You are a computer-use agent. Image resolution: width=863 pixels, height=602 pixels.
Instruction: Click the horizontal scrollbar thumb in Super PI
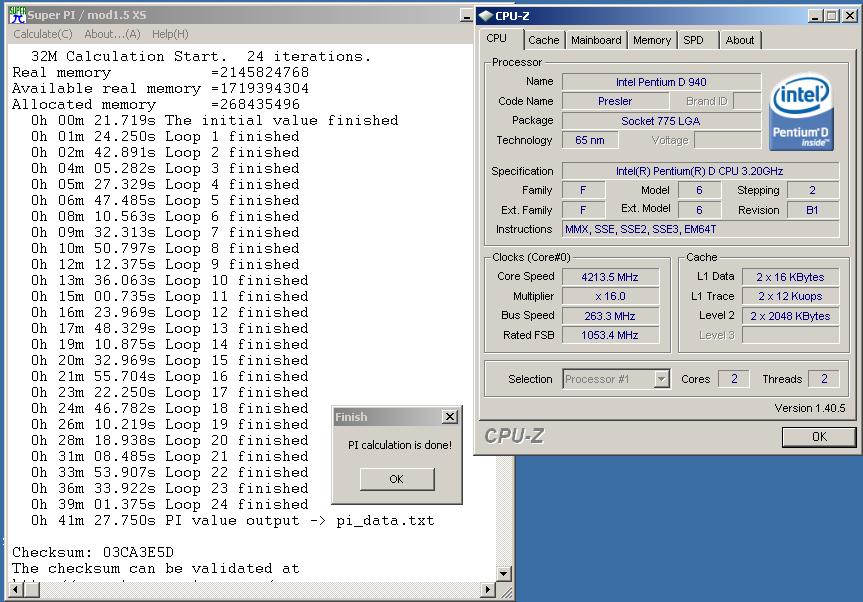(x=32, y=590)
